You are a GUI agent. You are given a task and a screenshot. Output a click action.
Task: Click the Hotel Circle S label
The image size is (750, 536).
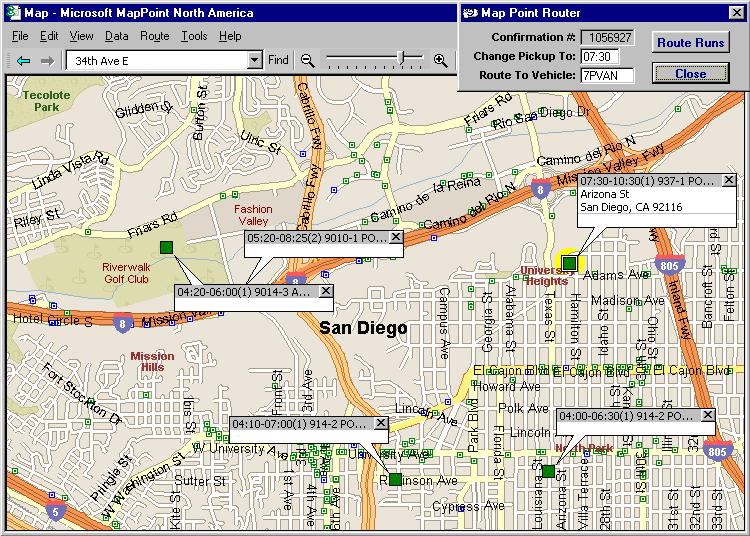tap(53, 319)
